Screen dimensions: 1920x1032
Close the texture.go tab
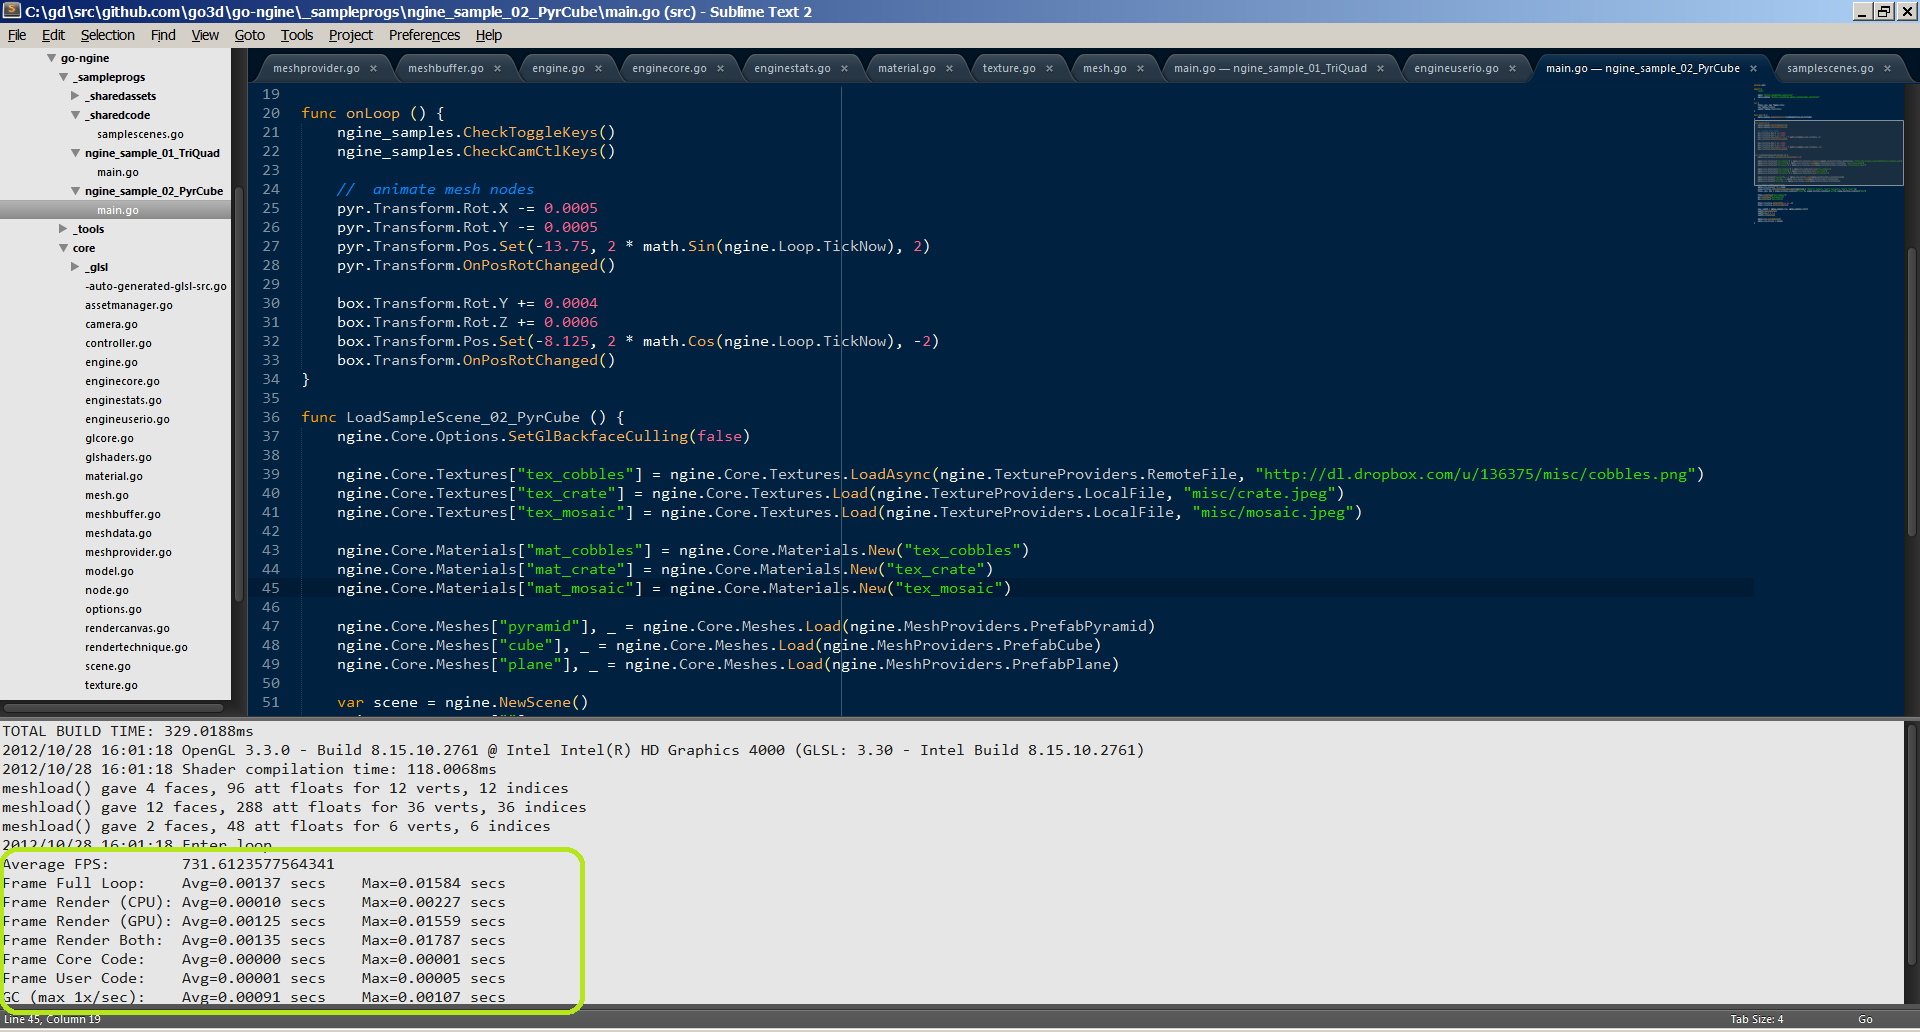1049,69
